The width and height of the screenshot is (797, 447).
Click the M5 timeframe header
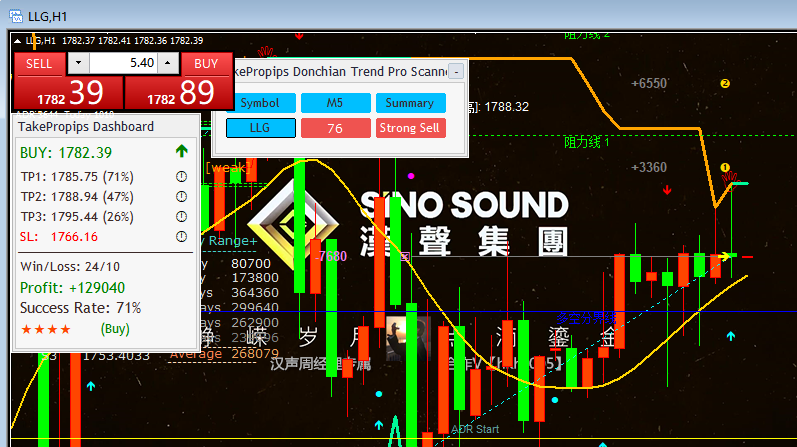coord(335,103)
